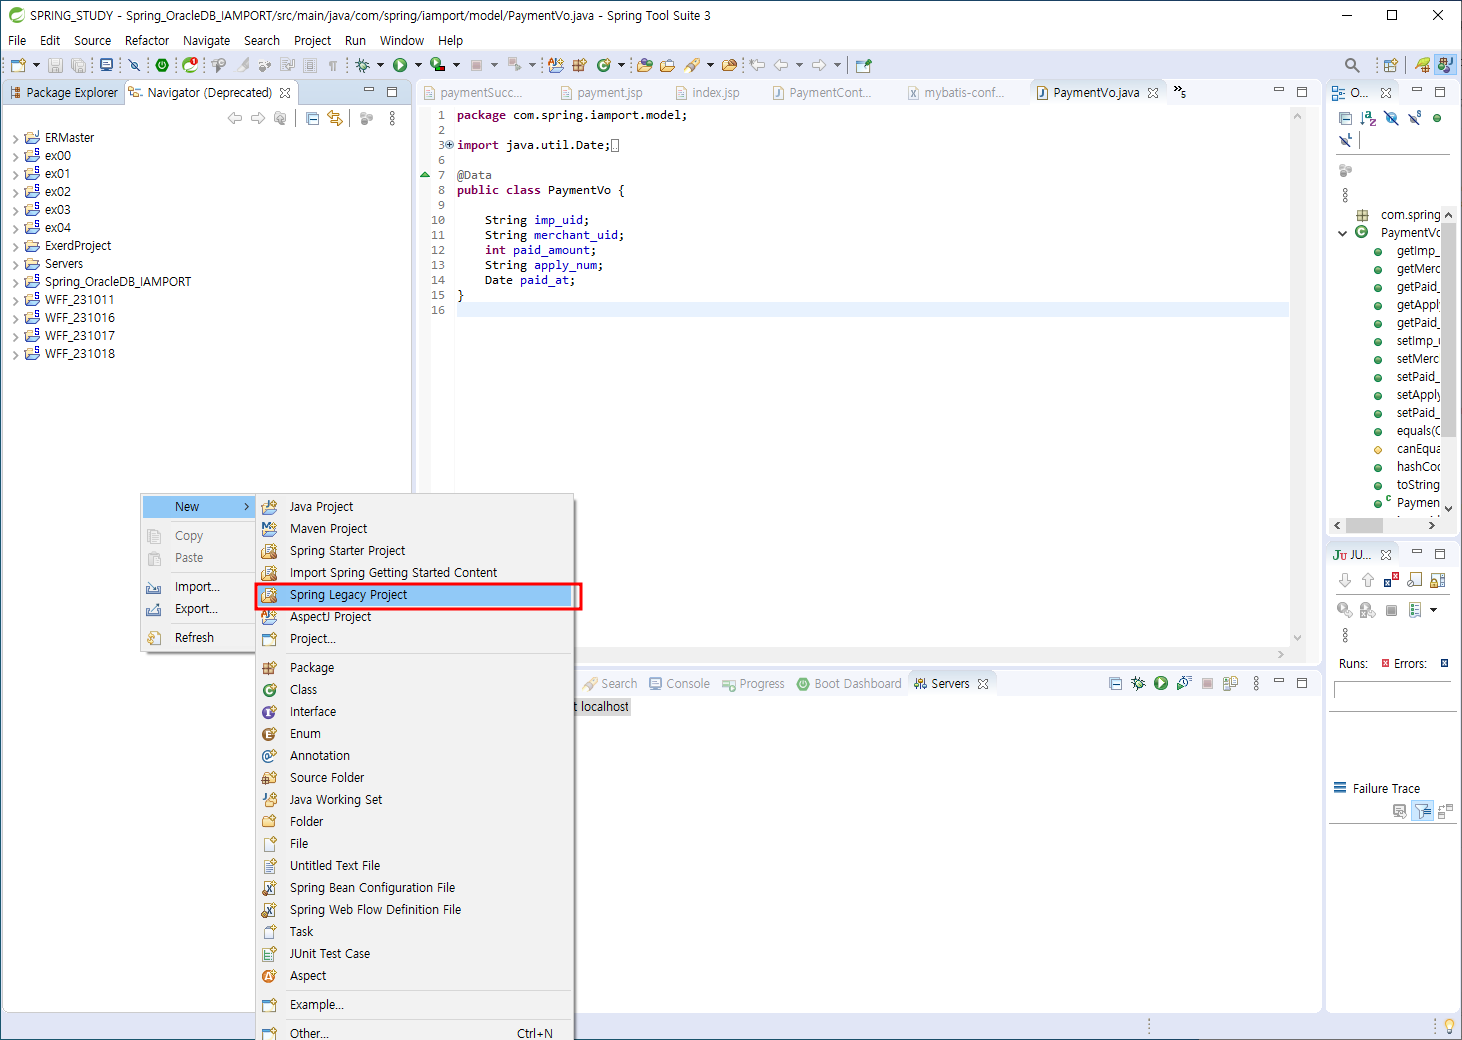Click the Servers view publish icon
The width and height of the screenshot is (1462, 1040).
tap(1230, 683)
